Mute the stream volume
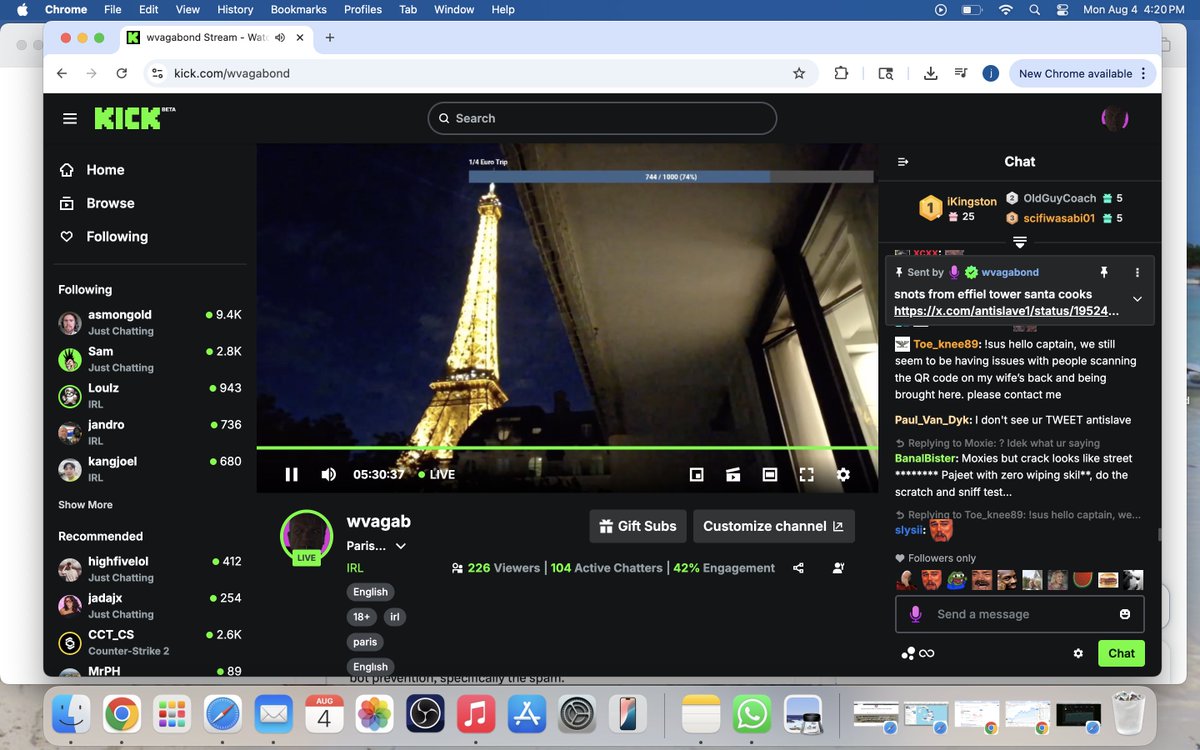The width and height of the screenshot is (1200, 750). [x=328, y=474]
